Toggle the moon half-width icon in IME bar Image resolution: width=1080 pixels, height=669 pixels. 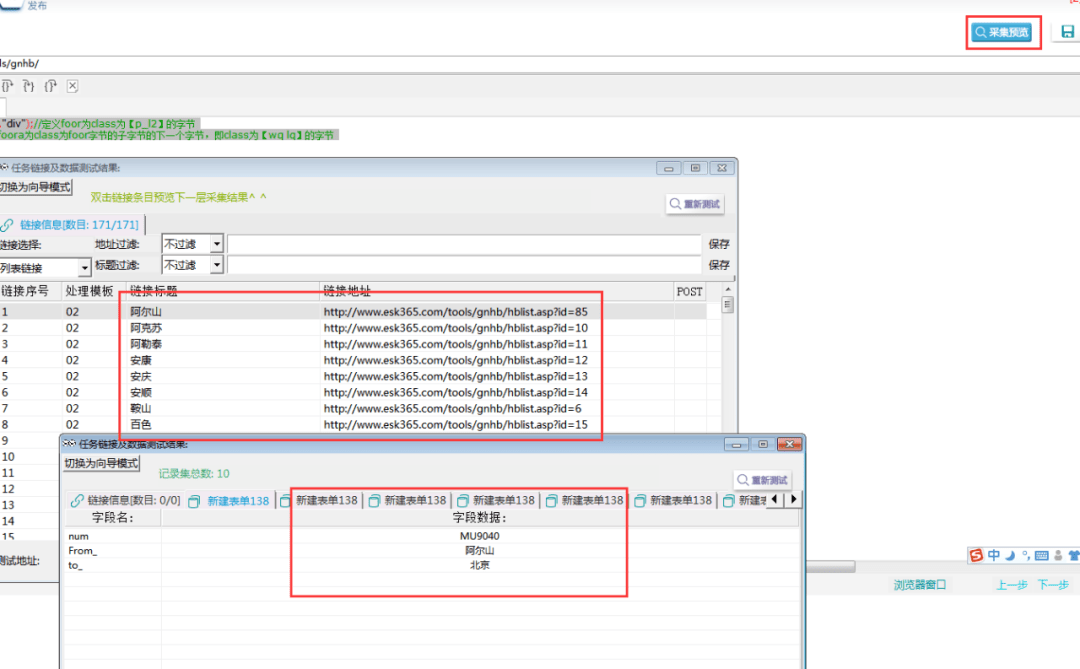pos(1010,555)
